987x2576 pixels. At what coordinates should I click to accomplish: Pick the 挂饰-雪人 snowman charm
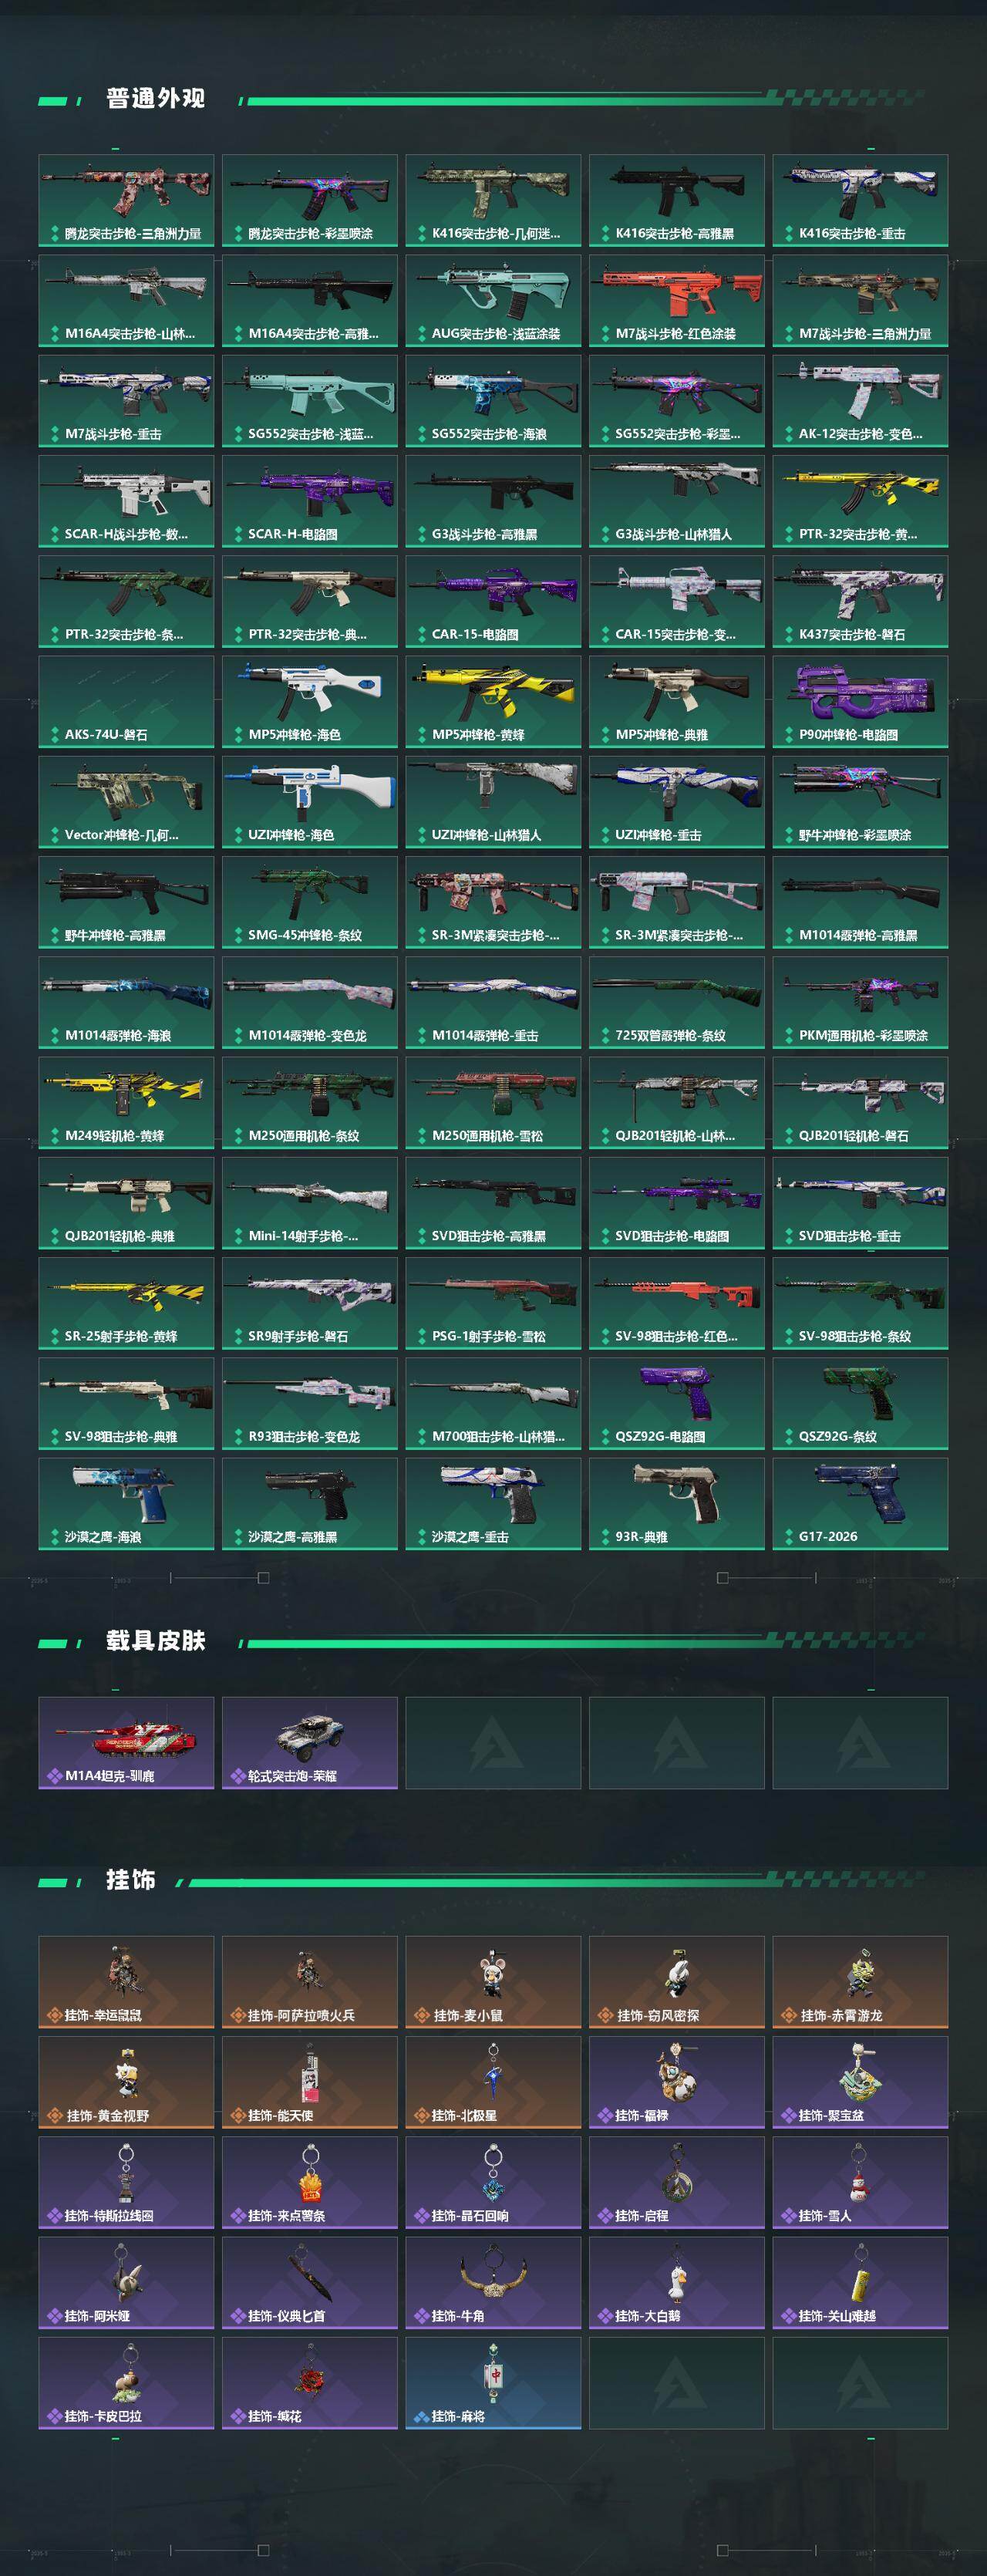[x=860, y=2182]
